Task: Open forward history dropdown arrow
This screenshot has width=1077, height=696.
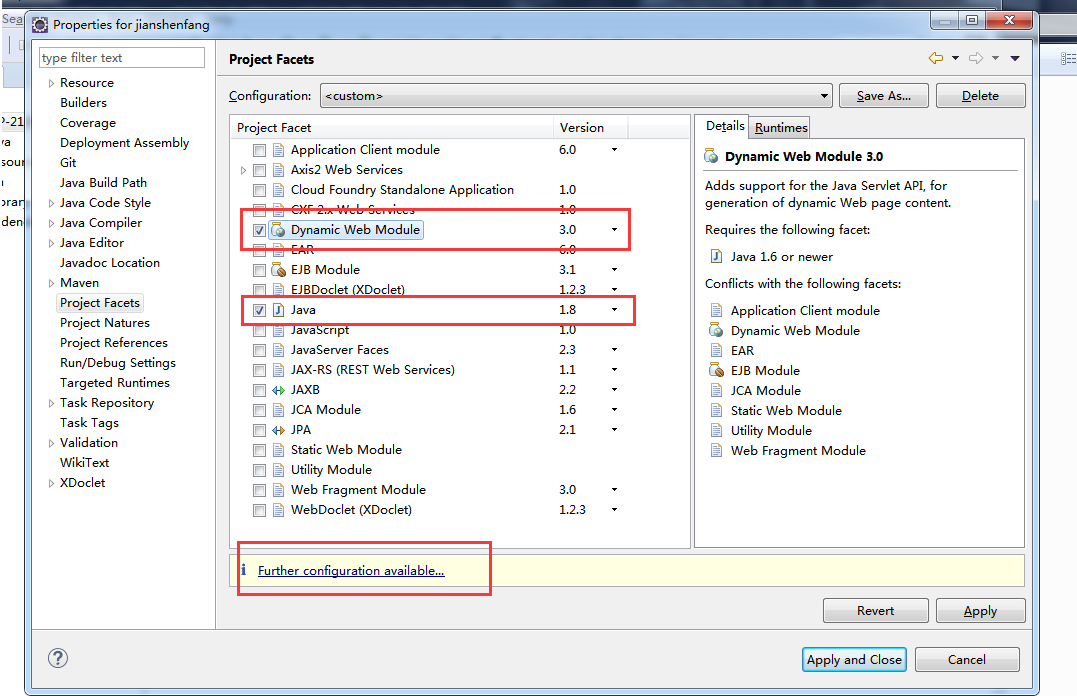Action: [995, 58]
